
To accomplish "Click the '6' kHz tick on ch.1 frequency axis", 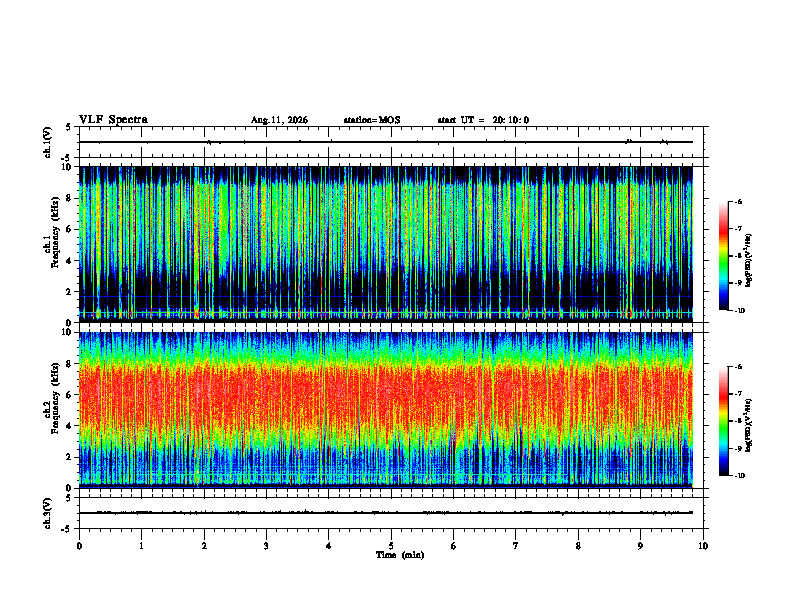I will 71,229.
